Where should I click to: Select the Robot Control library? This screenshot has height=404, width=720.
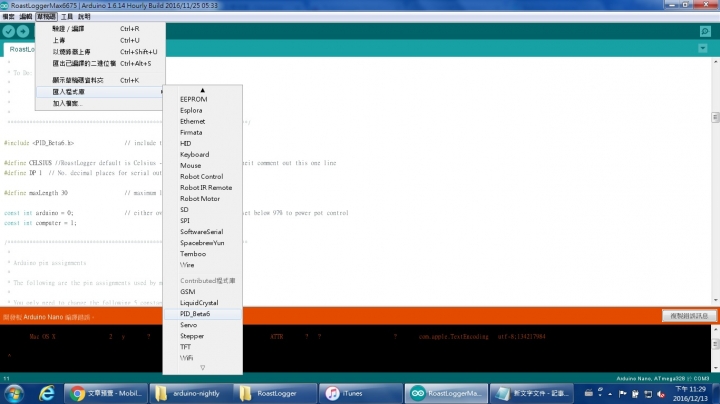coord(202,176)
